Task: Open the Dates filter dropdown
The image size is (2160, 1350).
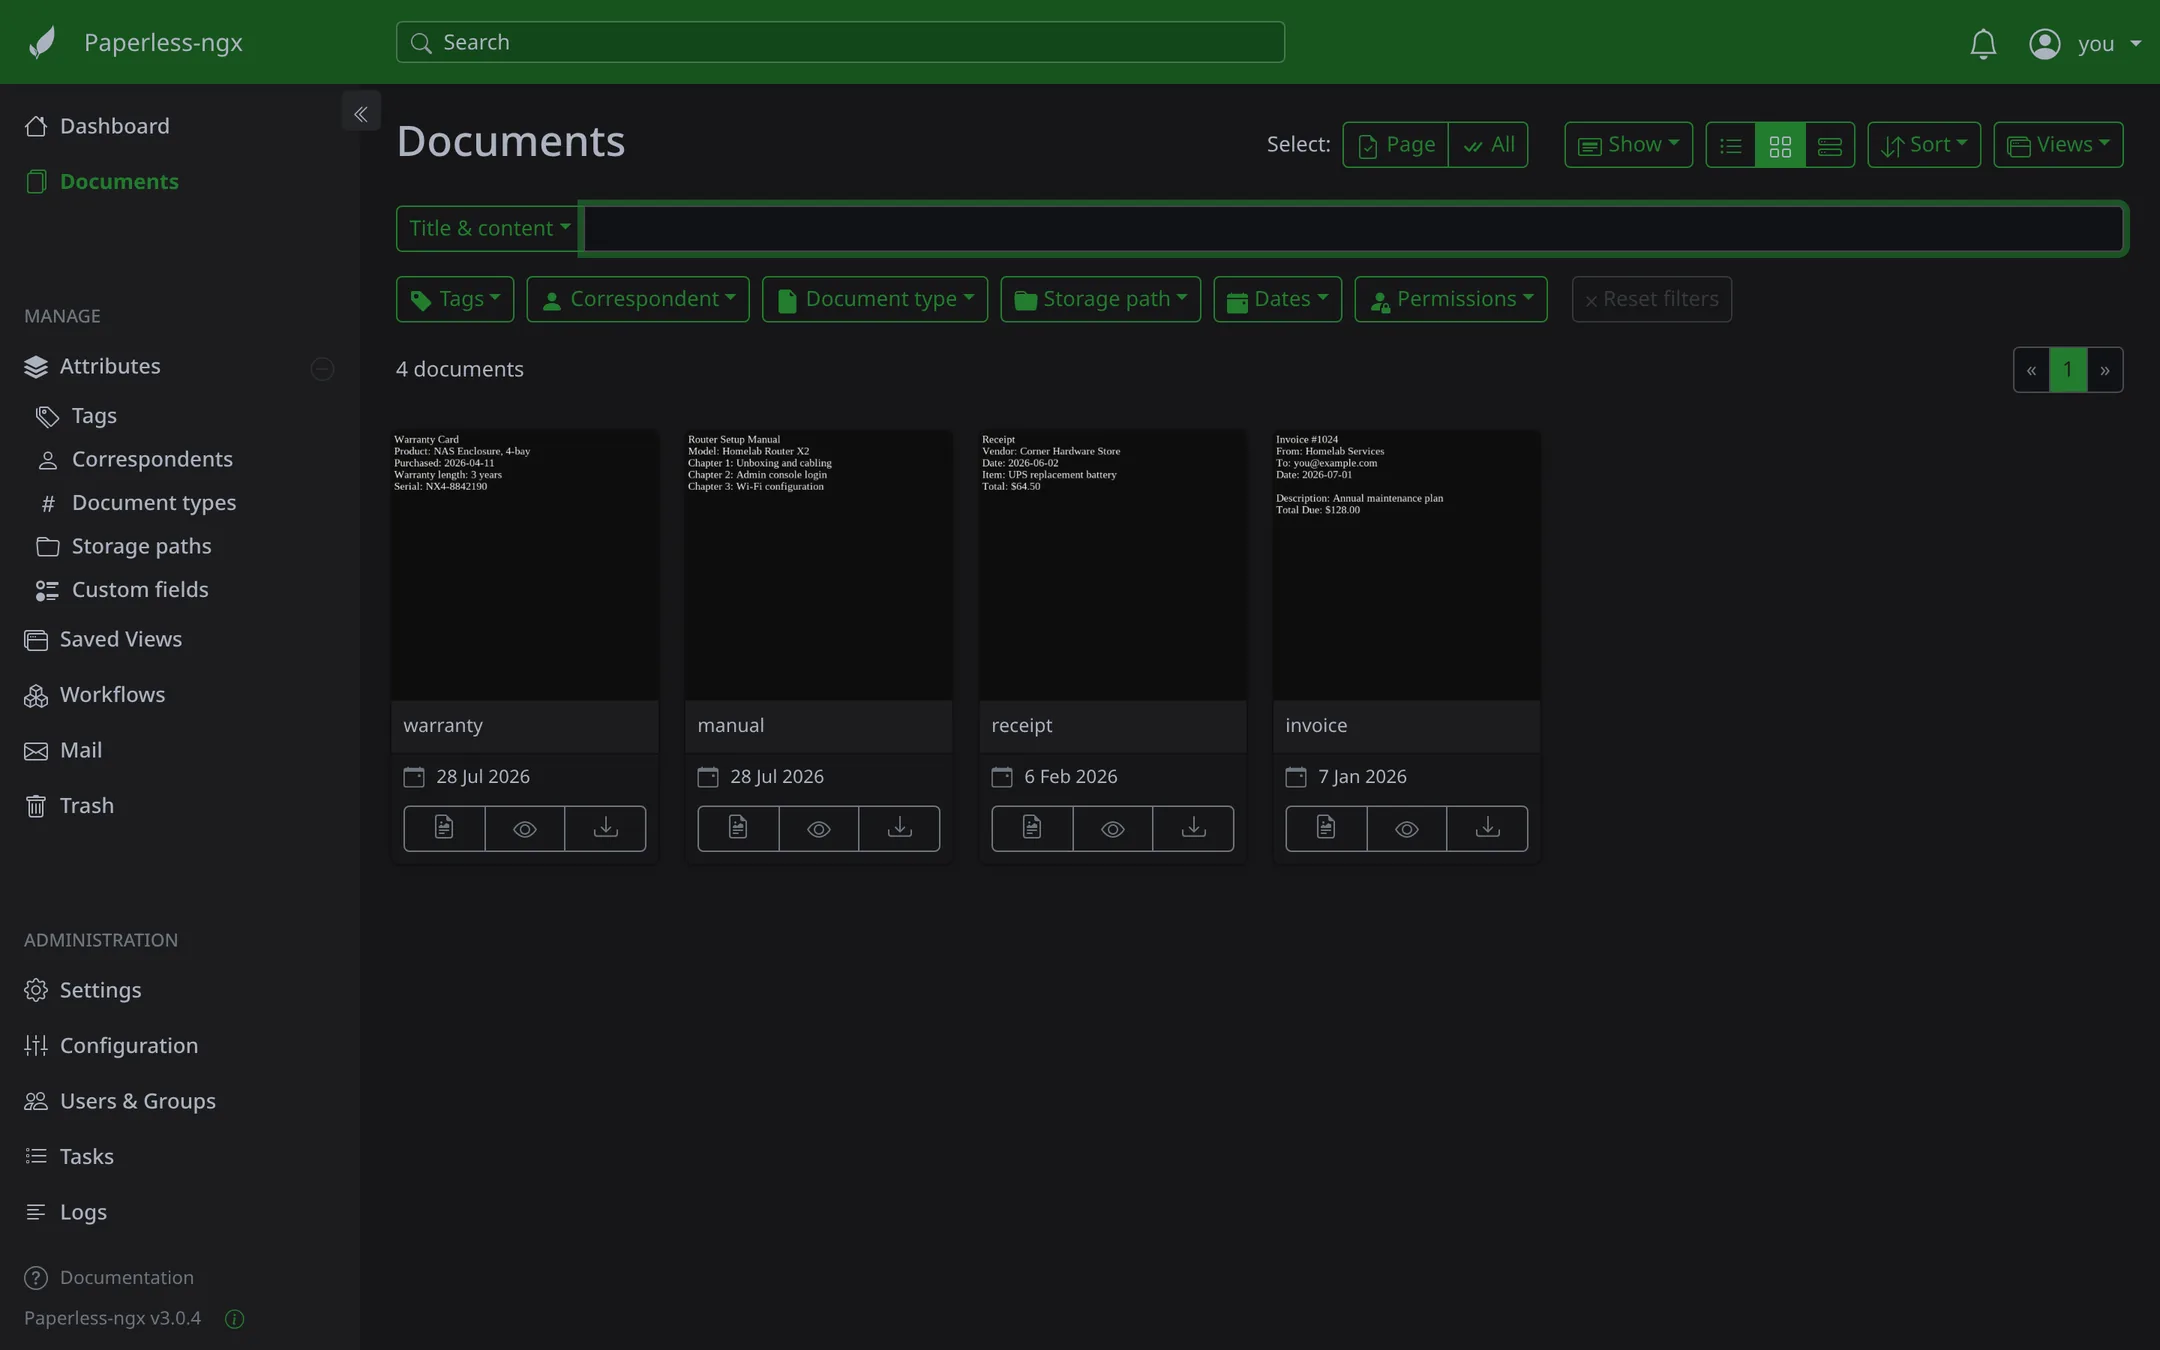Action: (1278, 299)
